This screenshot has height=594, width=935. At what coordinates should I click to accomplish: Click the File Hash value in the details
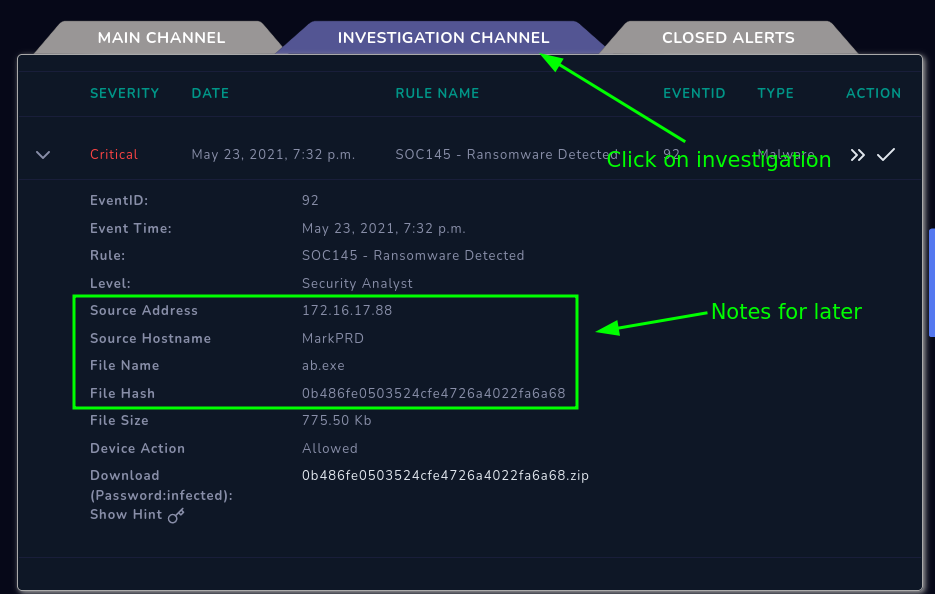[x=433, y=394]
